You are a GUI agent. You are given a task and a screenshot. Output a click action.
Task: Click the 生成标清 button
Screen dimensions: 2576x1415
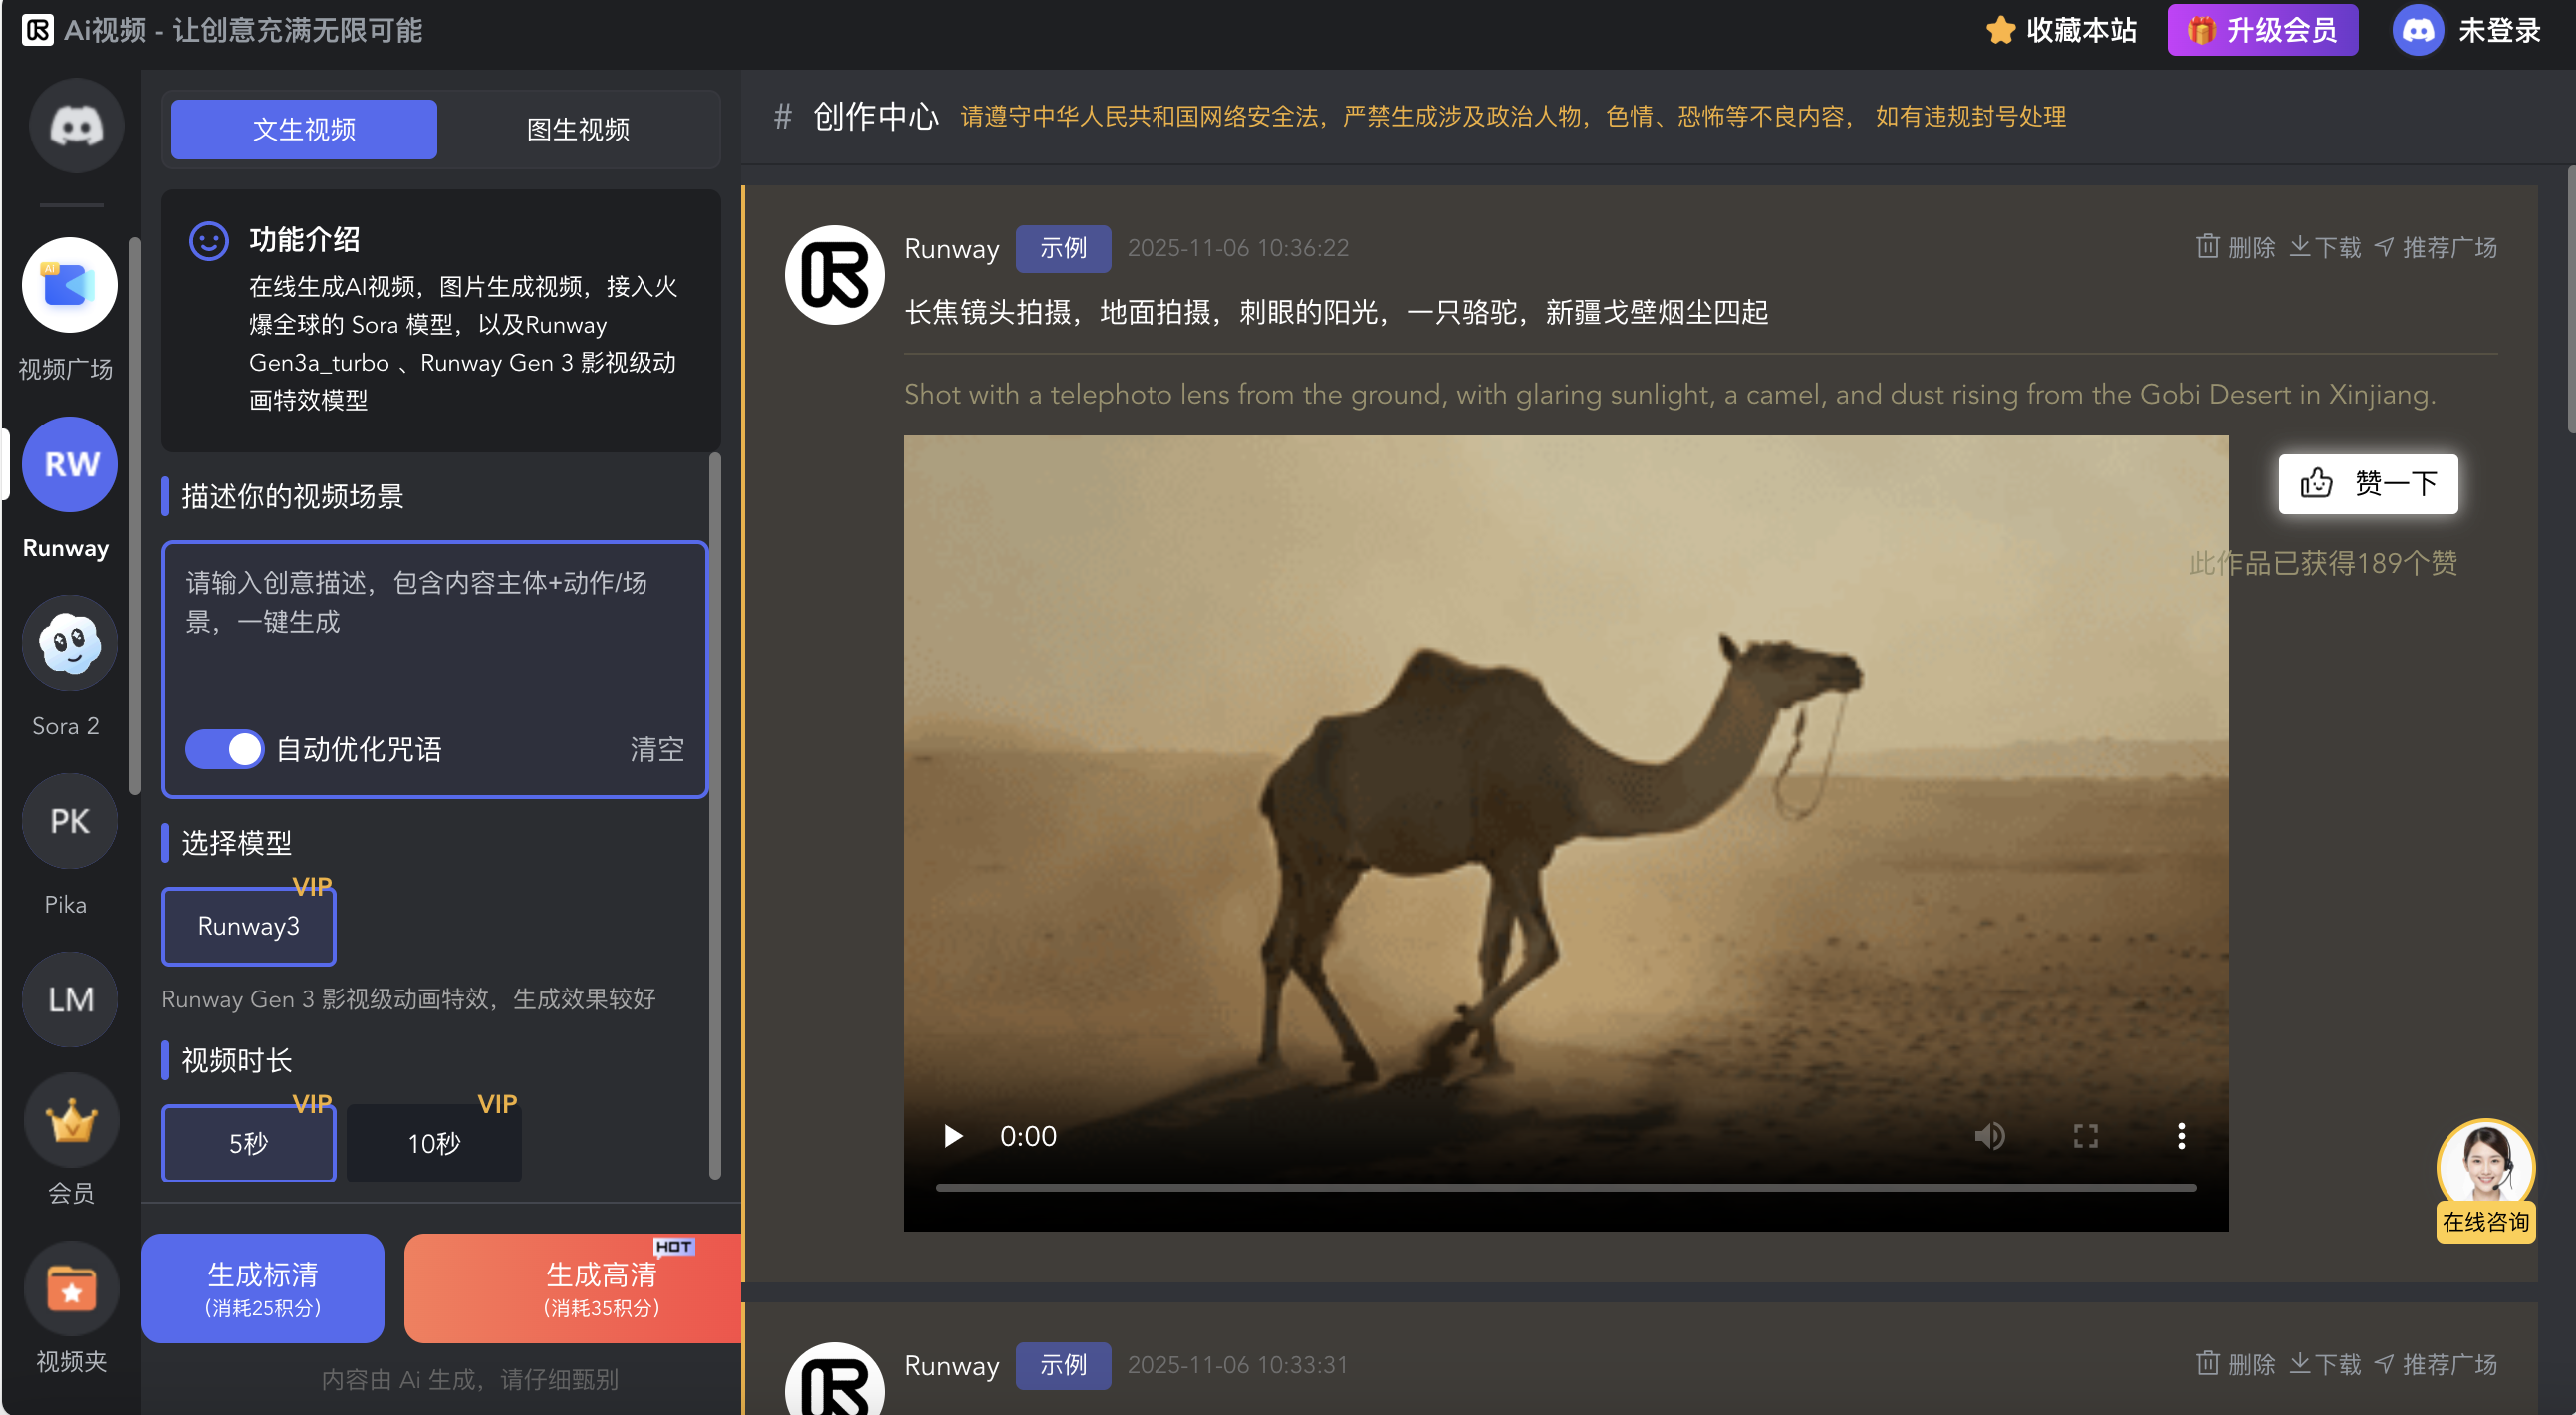point(263,1288)
